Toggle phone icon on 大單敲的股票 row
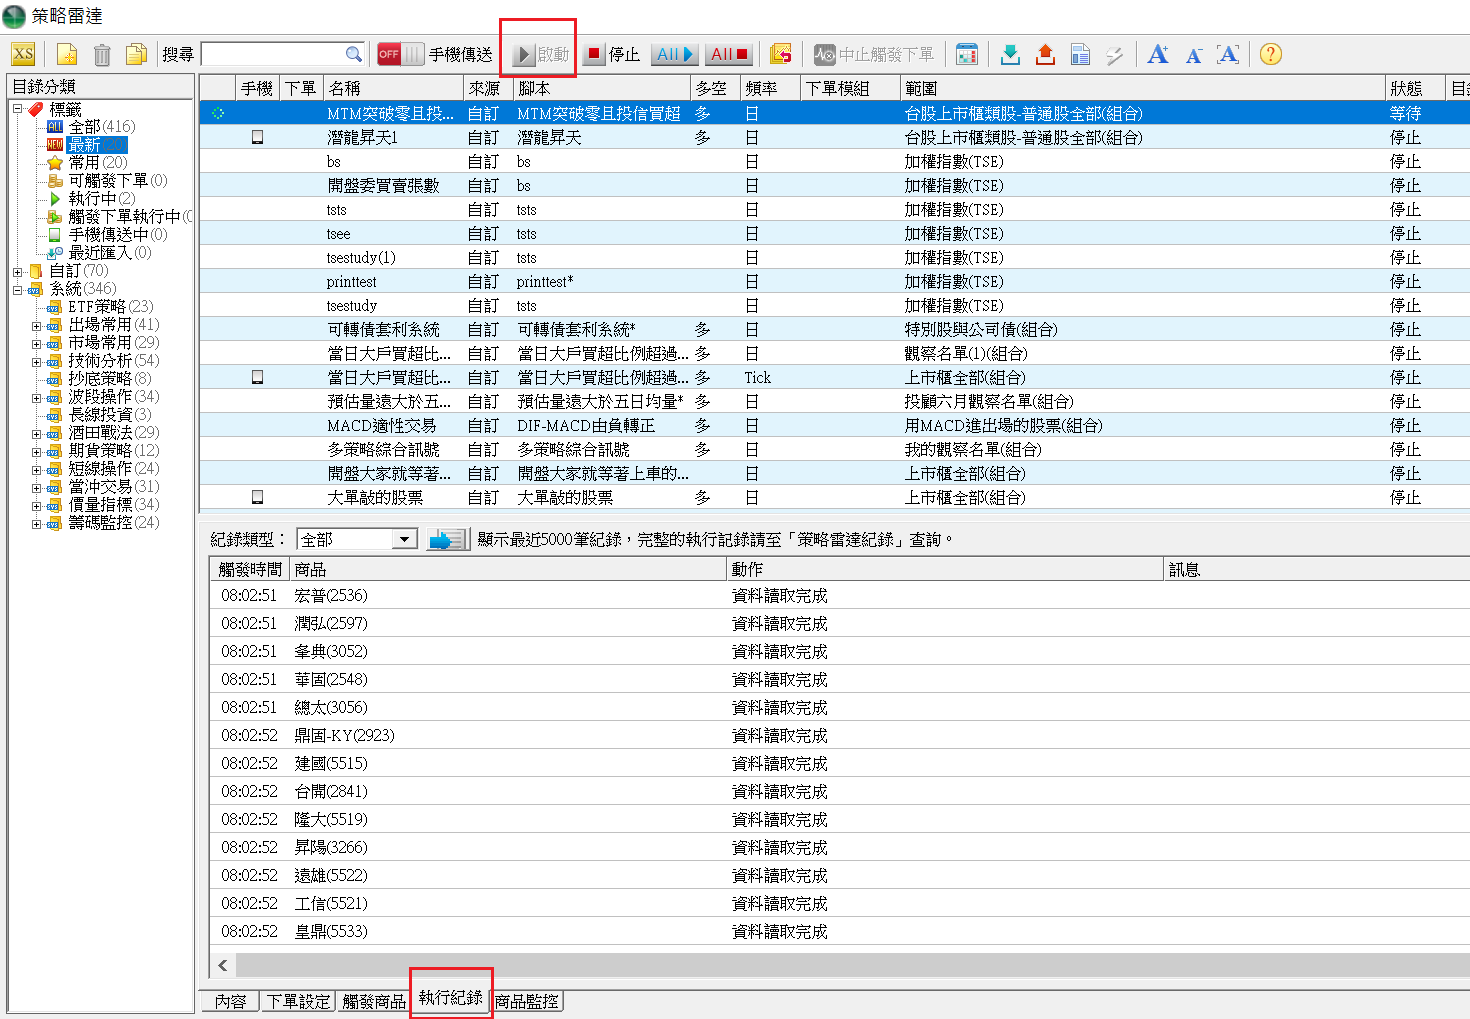Image resolution: width=1470 pixels, height=1019 pixels. click(257, 498)
